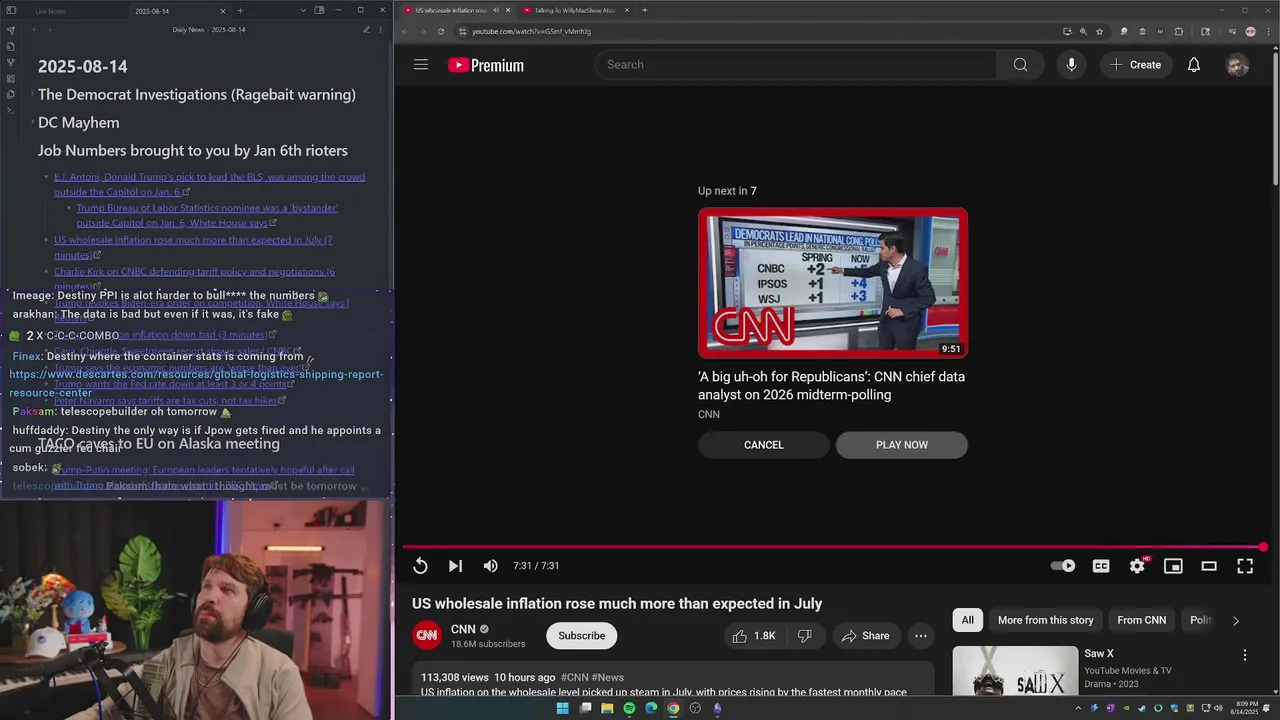Open a new Chrome browser tab
Screen dimensions: 1280x720
point(645,10)
